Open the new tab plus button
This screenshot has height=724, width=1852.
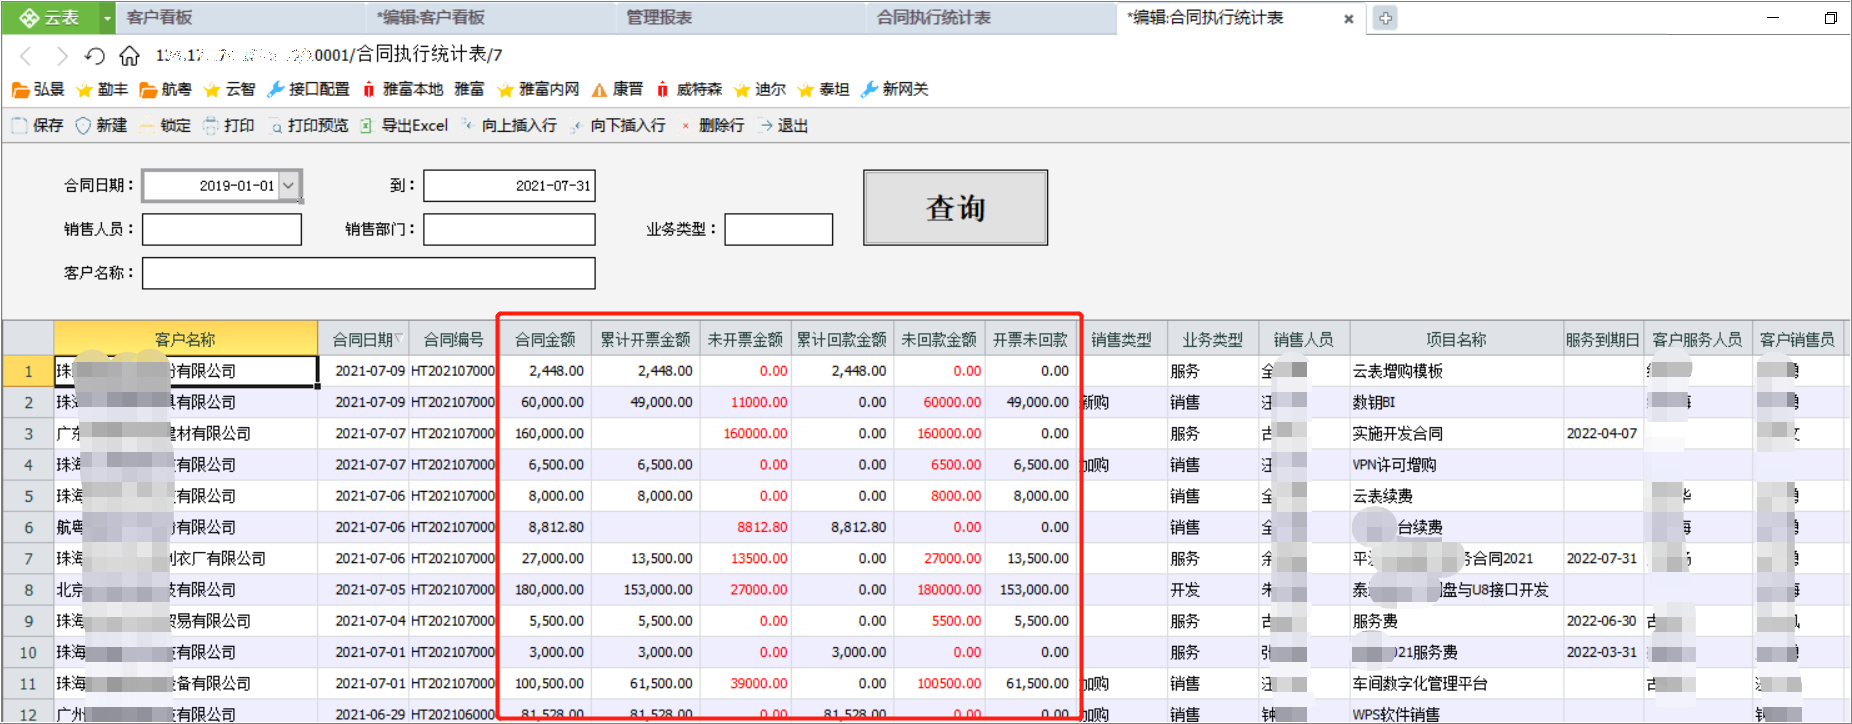1385,18
